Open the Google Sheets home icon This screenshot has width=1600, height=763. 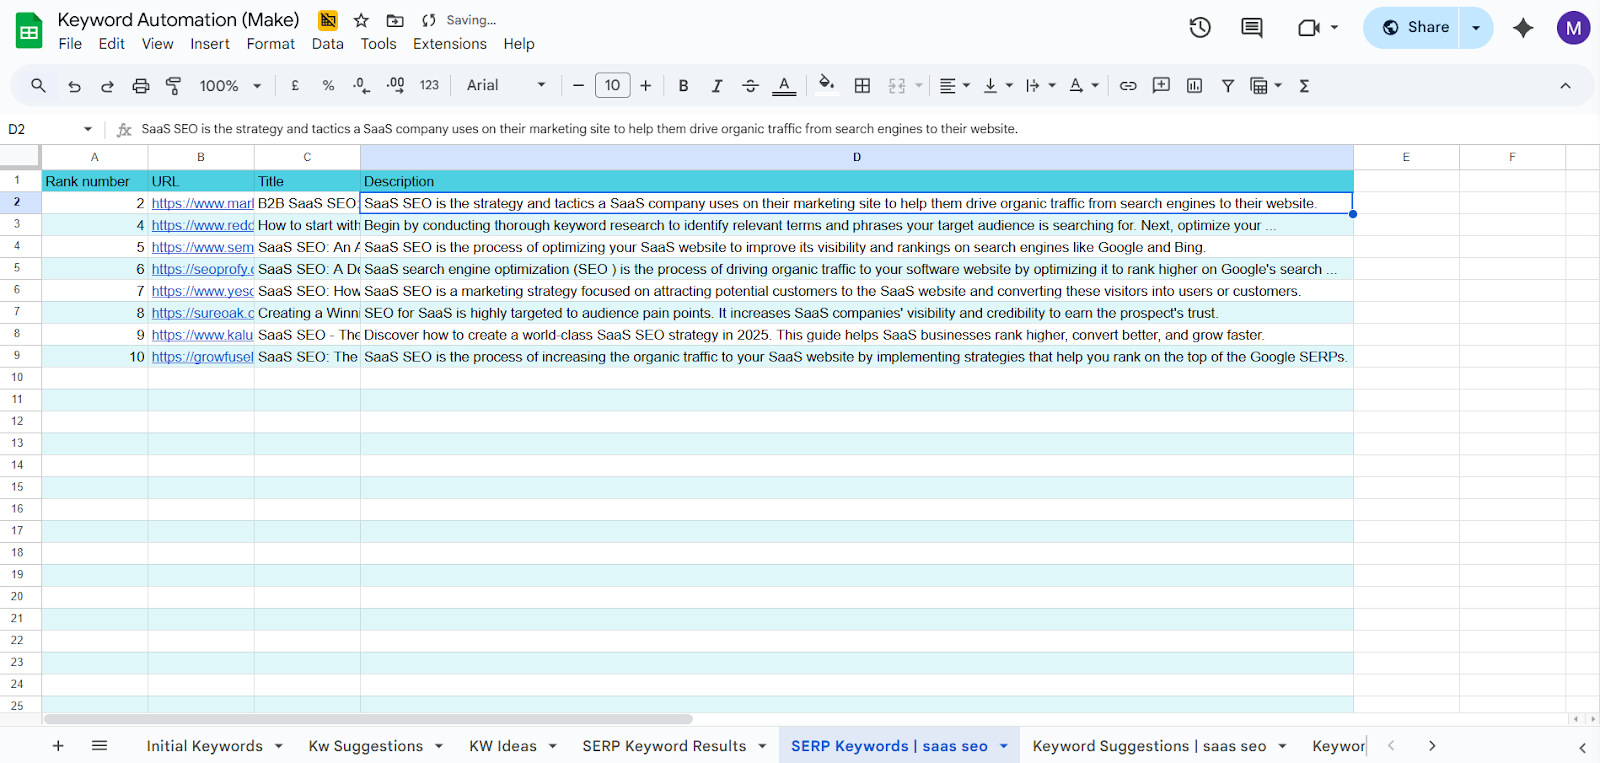[29, 31]
